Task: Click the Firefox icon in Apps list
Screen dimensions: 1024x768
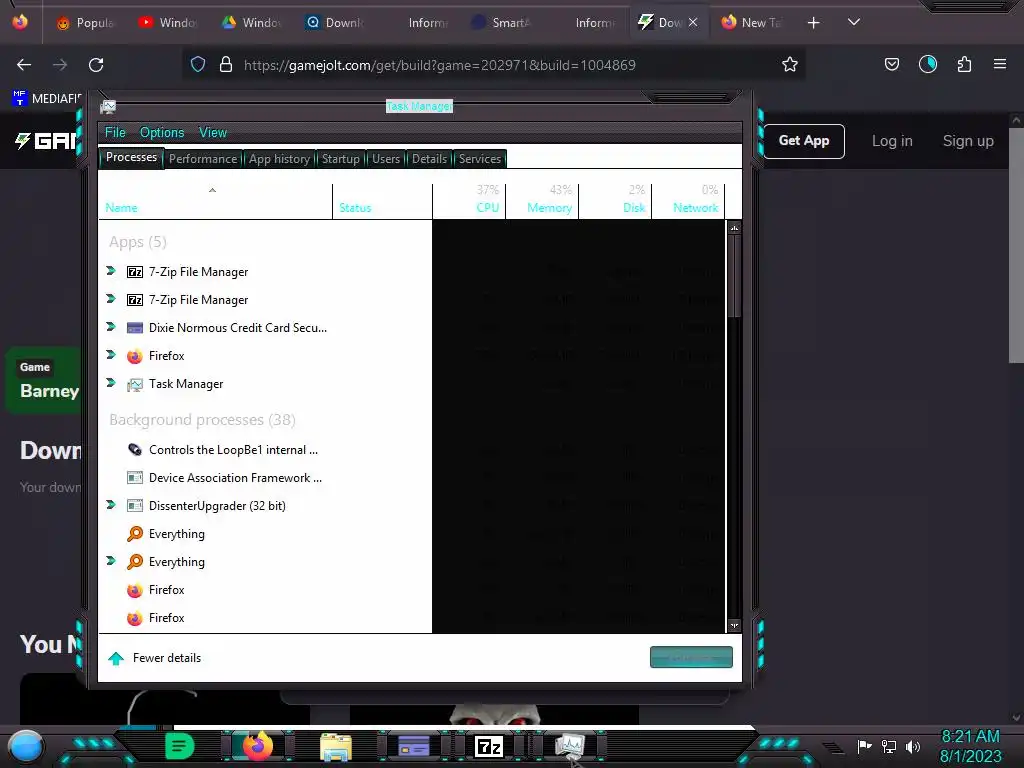Action: click(135, 356)
